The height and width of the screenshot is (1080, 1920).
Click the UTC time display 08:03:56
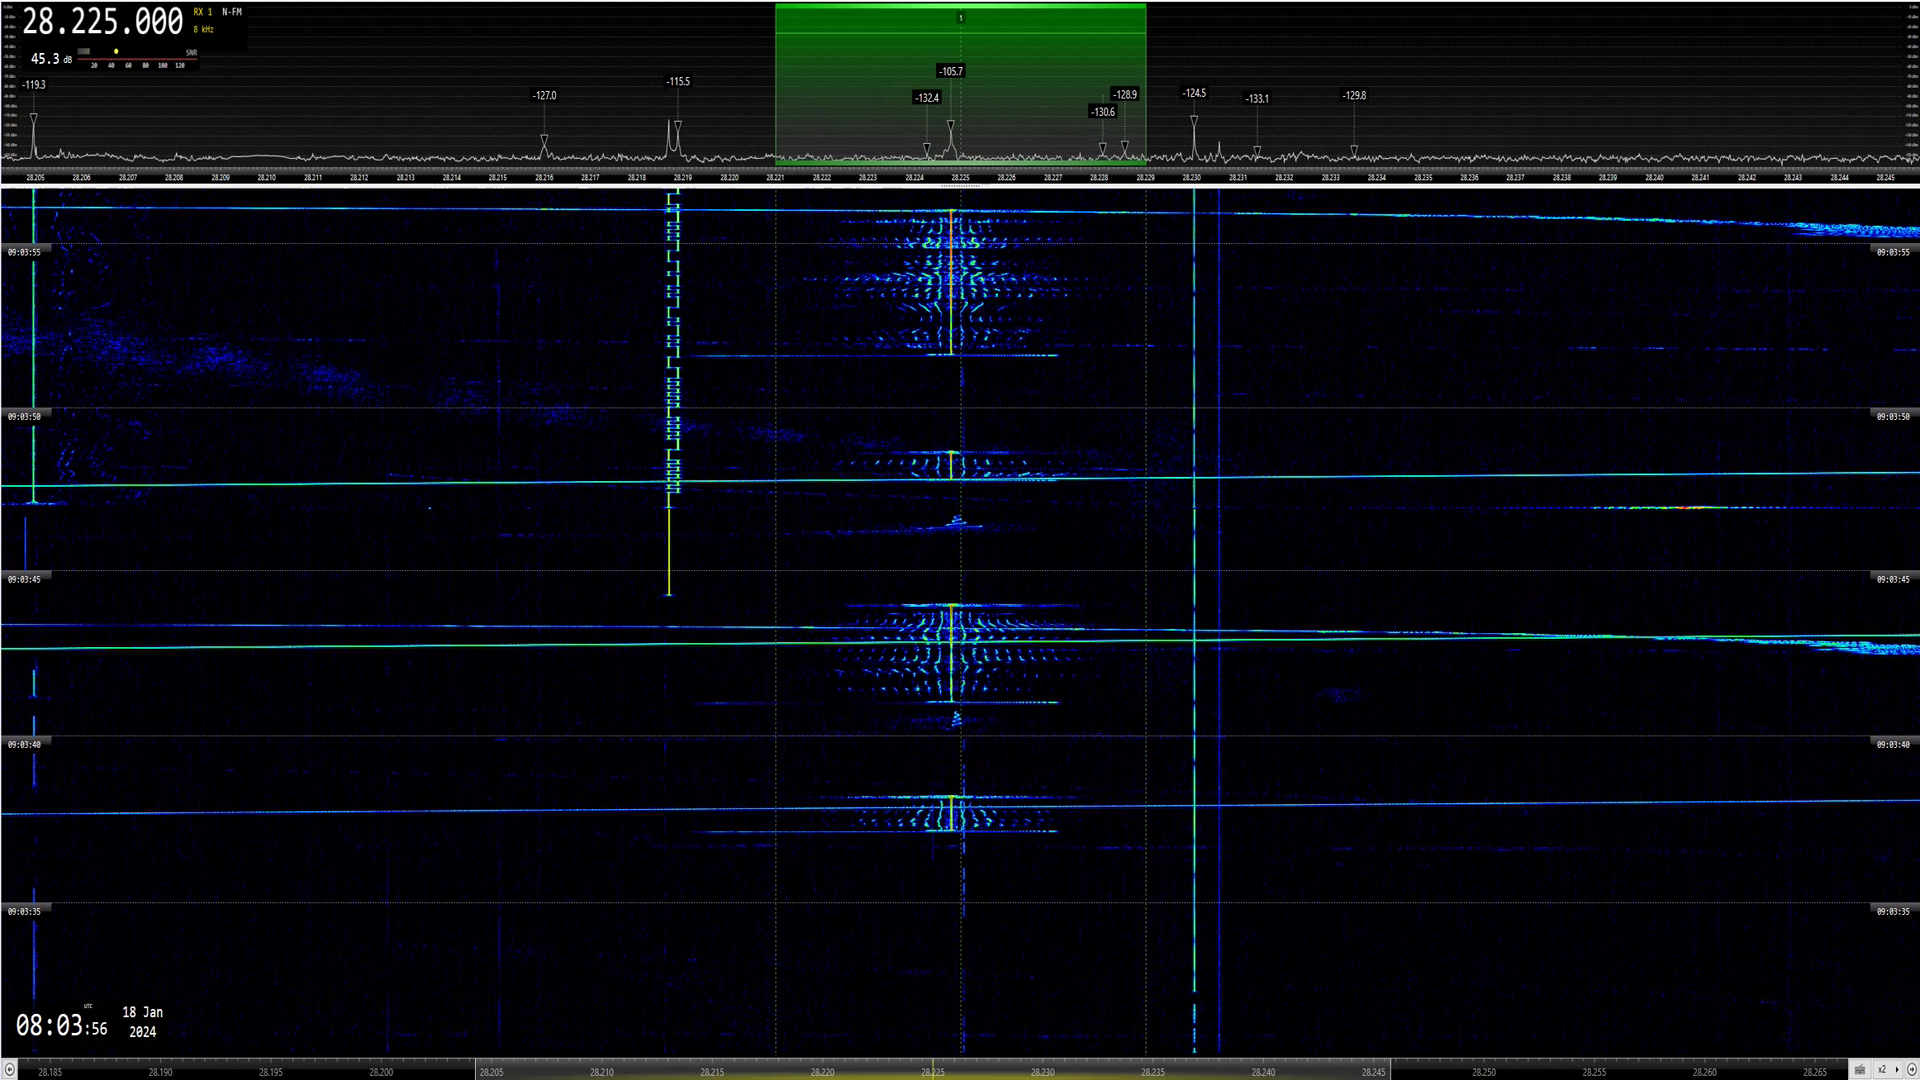pos(61,1025)
